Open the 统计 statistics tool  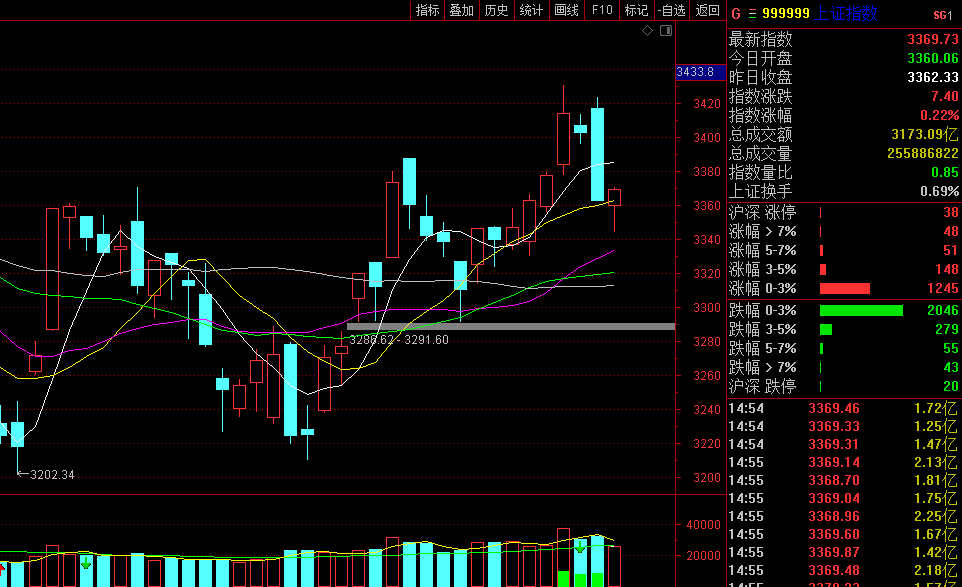[x=531, y=10]
